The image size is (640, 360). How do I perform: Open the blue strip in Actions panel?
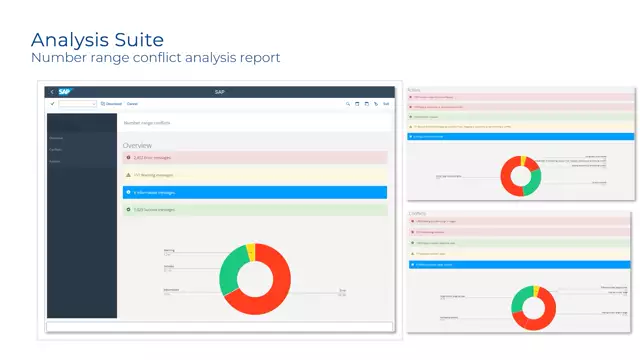pos(521,137)
